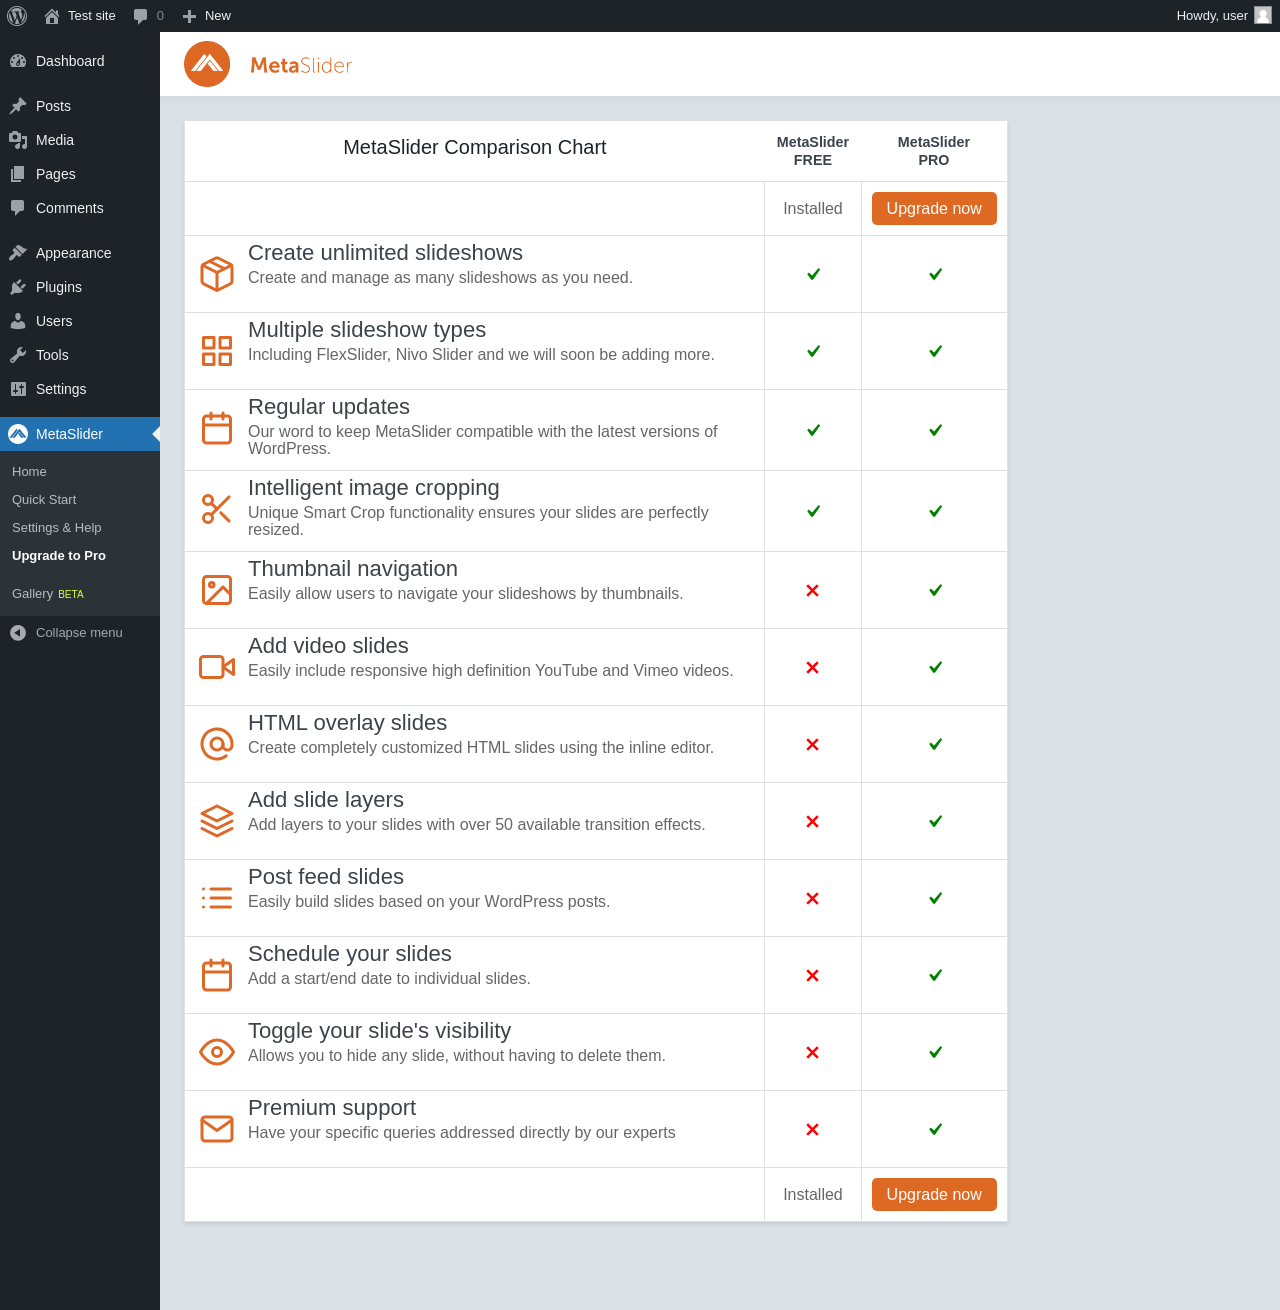Viewport: 1280px width, 1310px height.
Task: Open the Test site home link
Action: click(80, 16)
